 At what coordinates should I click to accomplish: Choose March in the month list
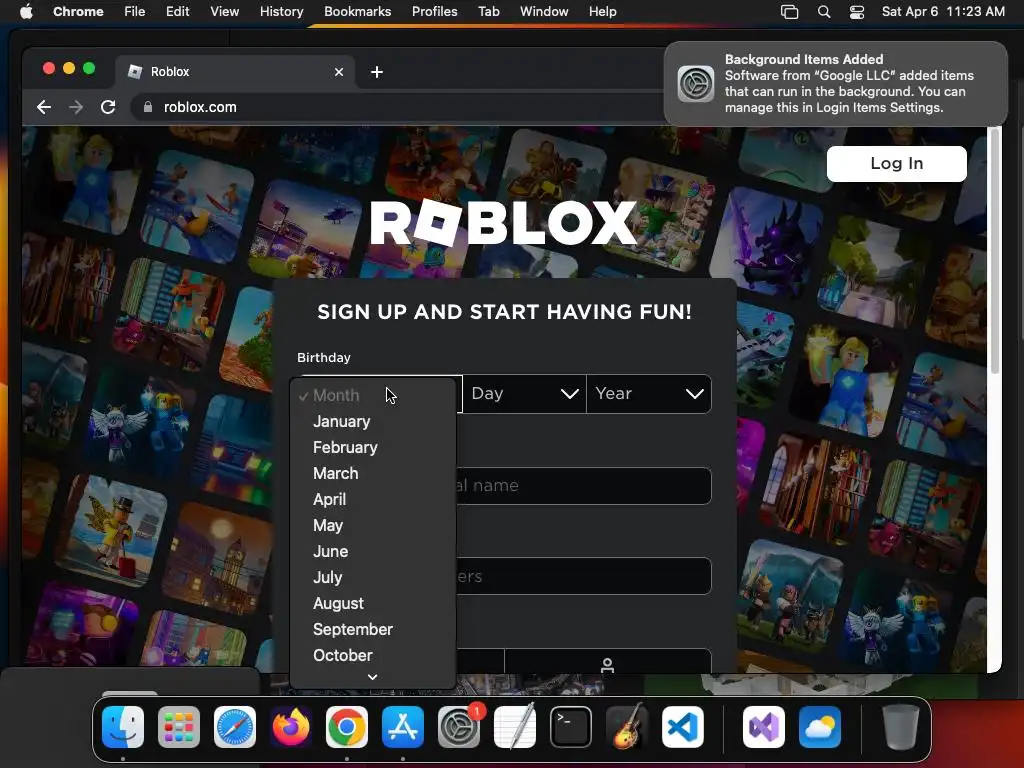pyautogui.click(x=372, y=473)
